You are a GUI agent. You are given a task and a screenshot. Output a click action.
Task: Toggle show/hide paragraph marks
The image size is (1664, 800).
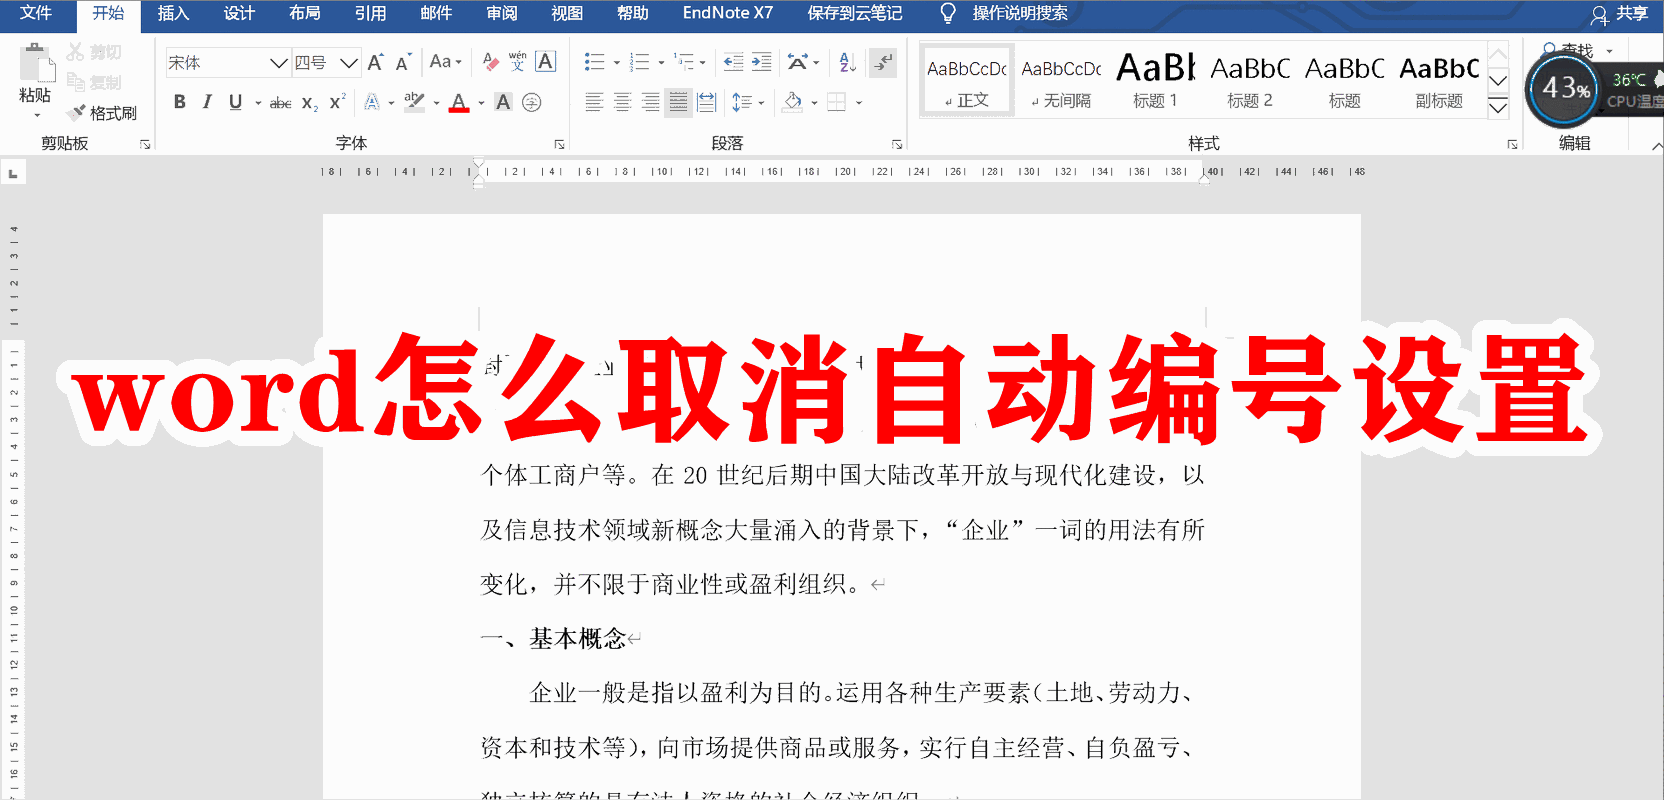pos(883,62)
